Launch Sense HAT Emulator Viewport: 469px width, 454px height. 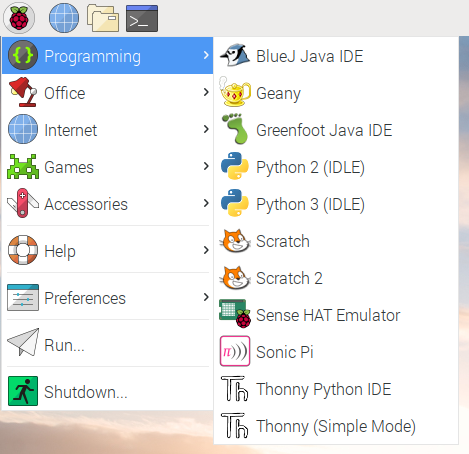pos(336,314)
